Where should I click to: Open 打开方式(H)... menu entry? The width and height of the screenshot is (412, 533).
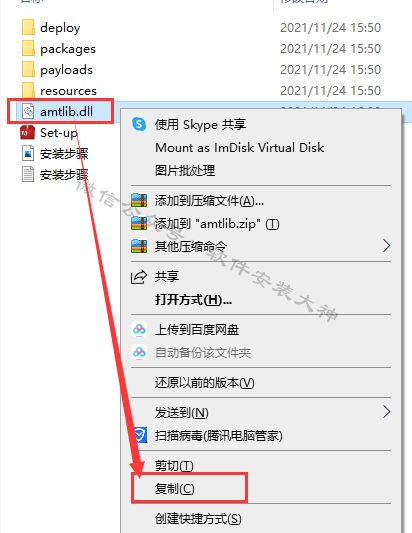tap(193, 300)
